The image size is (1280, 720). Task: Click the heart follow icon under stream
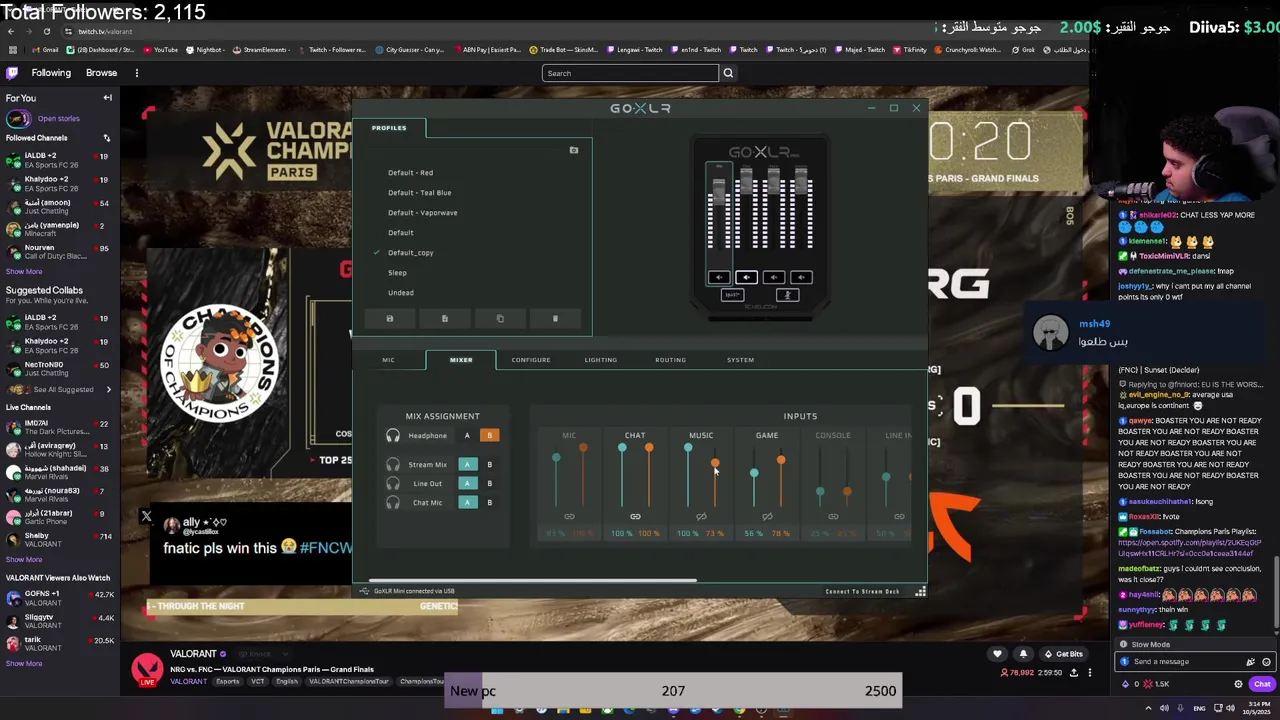pyautogui.click(x=997, y=654)
